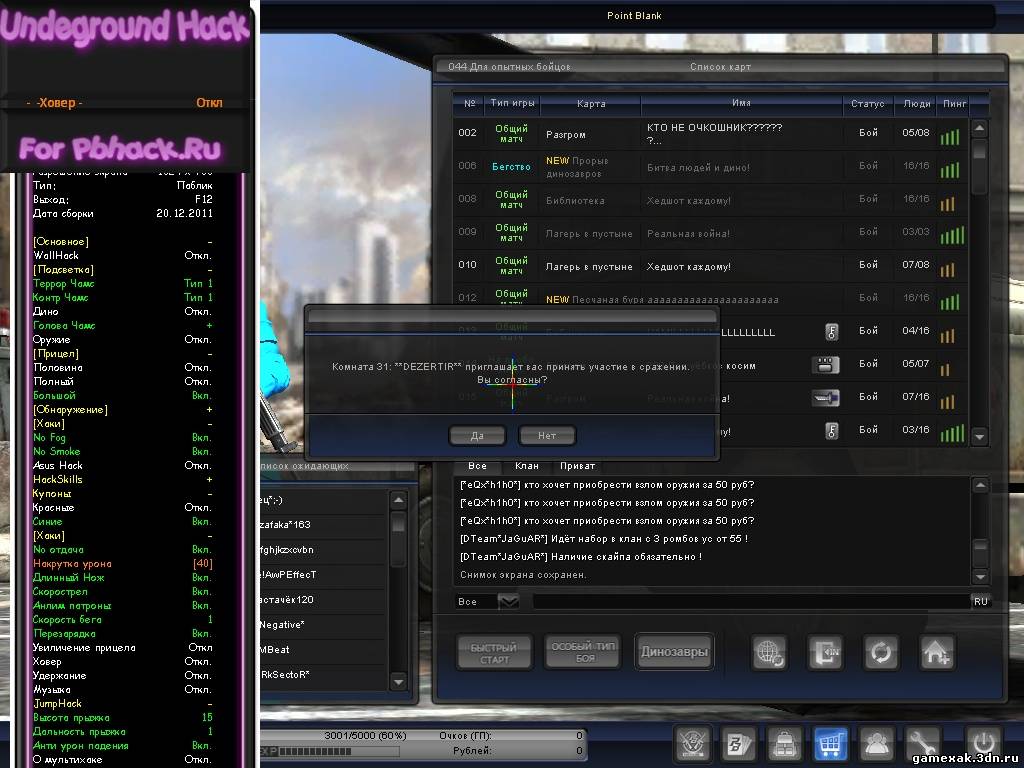Switch to the Приват chat tab

(577, 466)
